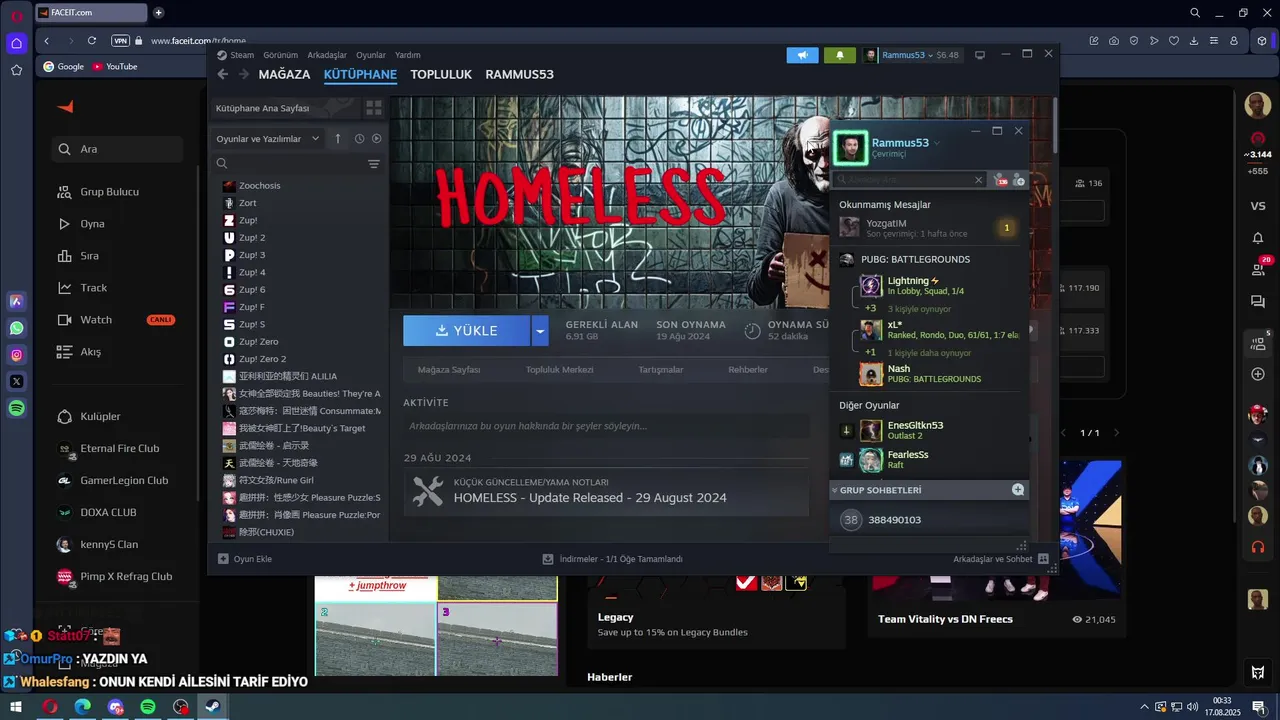Click the Steam library search field
The height and width of the screenshot is (720, 1280).
(x=288, y=164)
